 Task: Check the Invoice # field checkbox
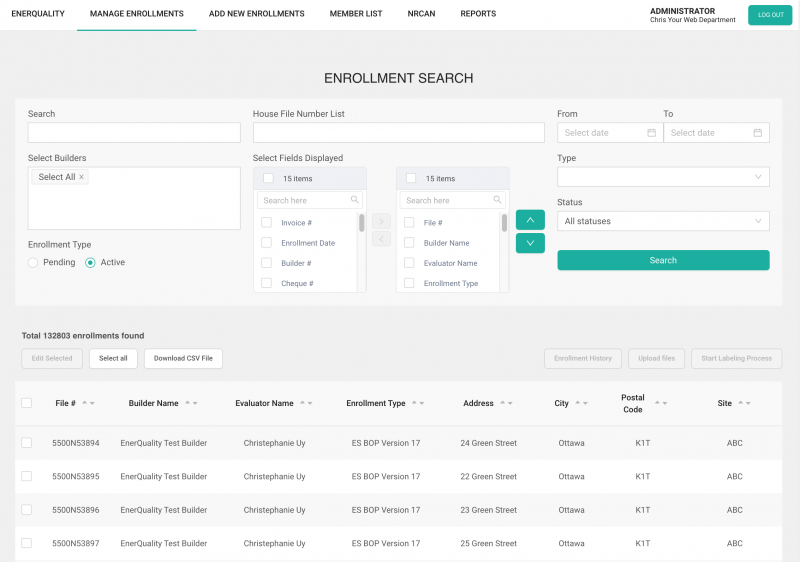[x=266, y=222]
